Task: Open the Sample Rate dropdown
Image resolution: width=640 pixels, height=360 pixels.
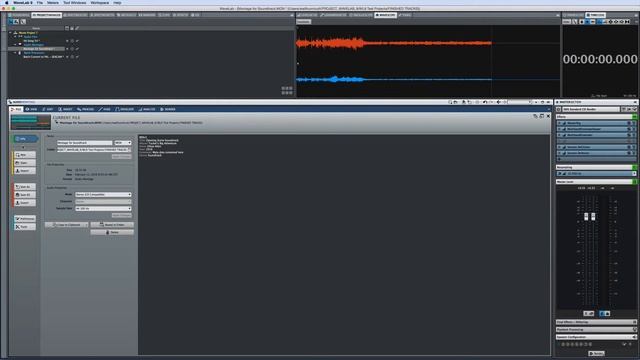Action: pos(103,209)
